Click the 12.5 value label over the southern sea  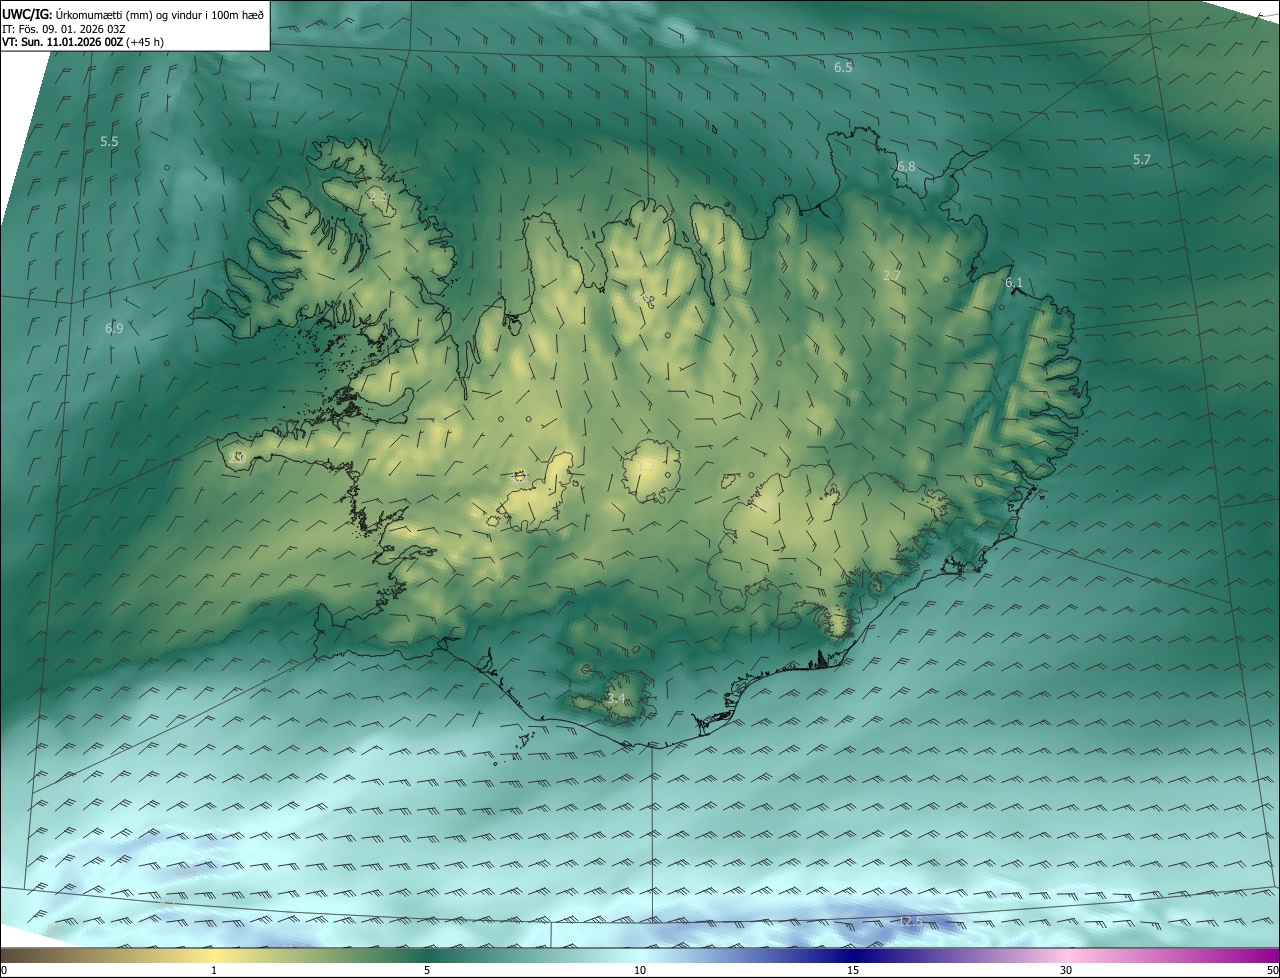[911, 921]
